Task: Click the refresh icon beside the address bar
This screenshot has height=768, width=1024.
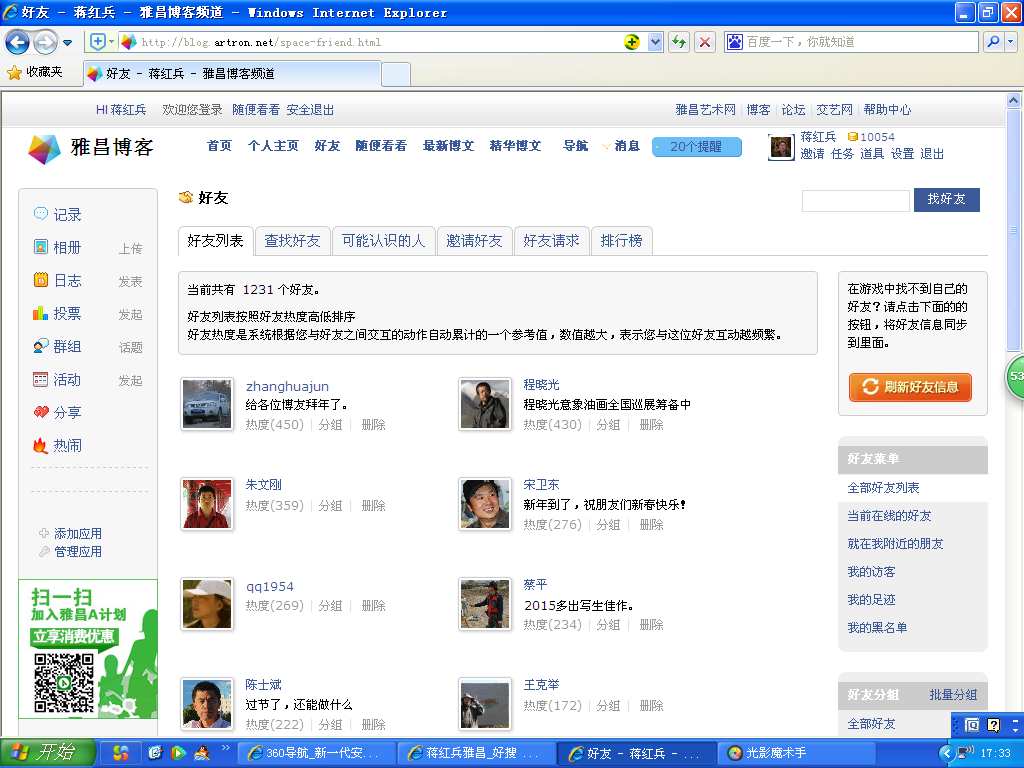Action: coord(679,42)
